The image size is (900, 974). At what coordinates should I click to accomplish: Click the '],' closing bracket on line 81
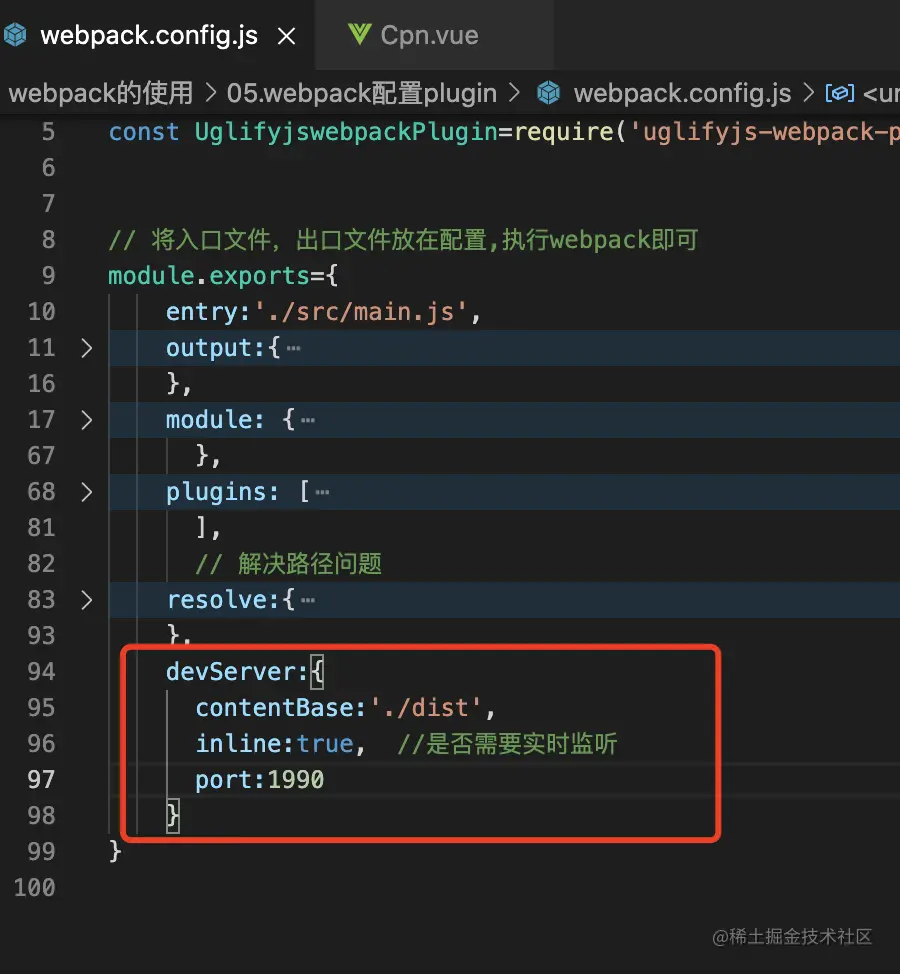point(208,528)
